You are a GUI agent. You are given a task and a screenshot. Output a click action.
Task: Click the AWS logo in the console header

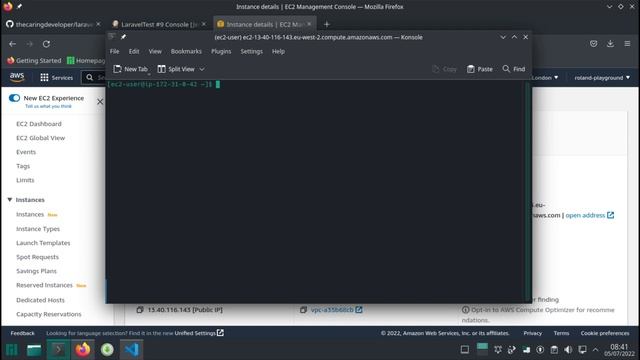[17, 77]
